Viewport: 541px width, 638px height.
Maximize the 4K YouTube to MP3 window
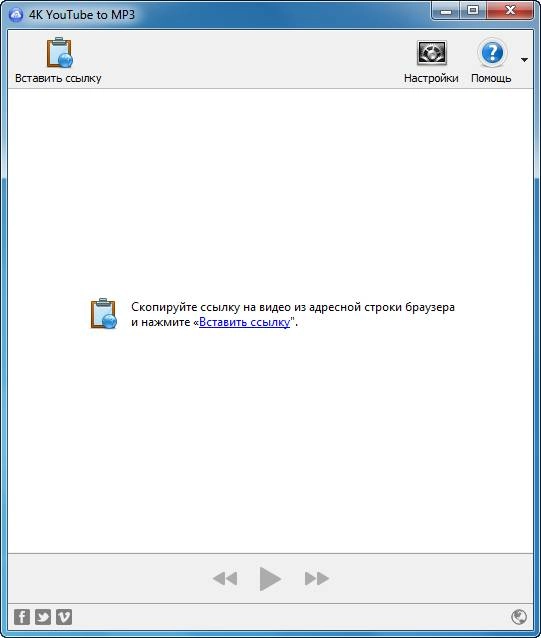coord(473,11)
